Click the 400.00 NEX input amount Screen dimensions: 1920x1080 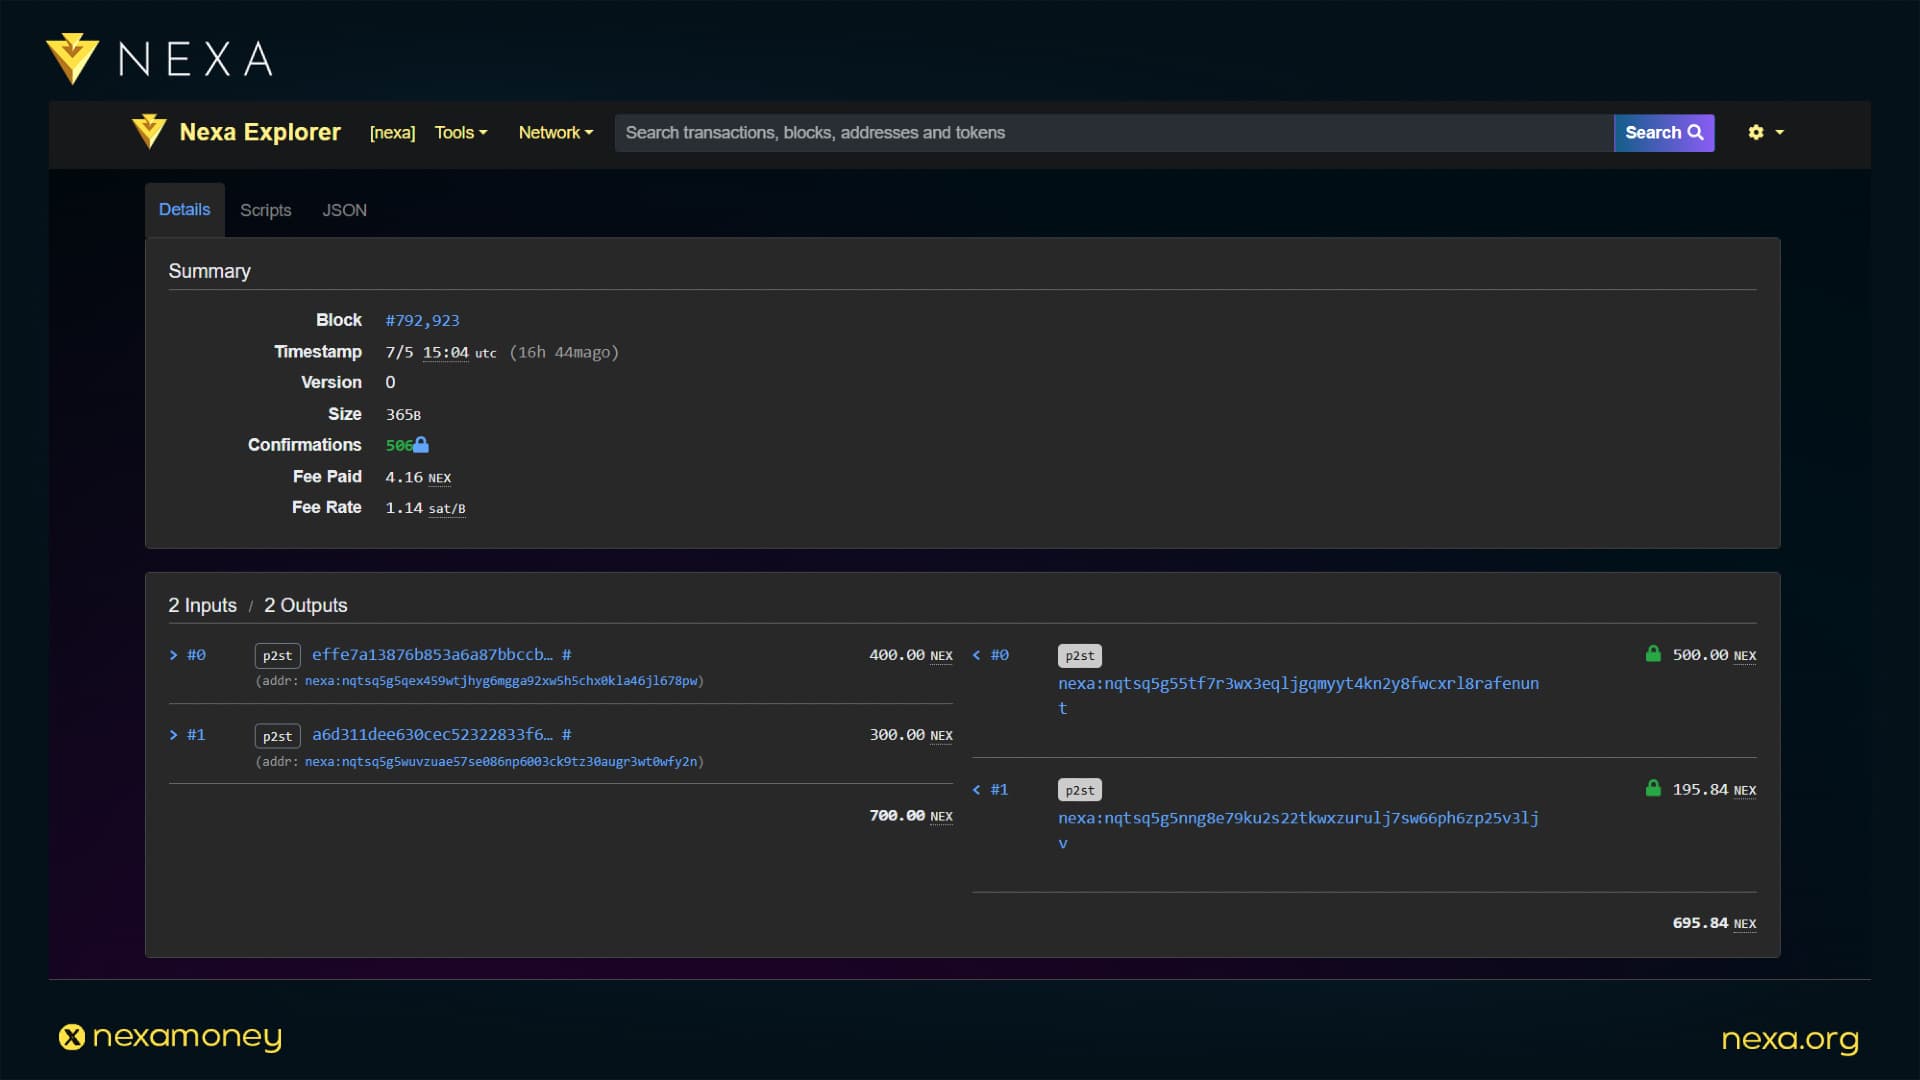[x=911, y=655]
